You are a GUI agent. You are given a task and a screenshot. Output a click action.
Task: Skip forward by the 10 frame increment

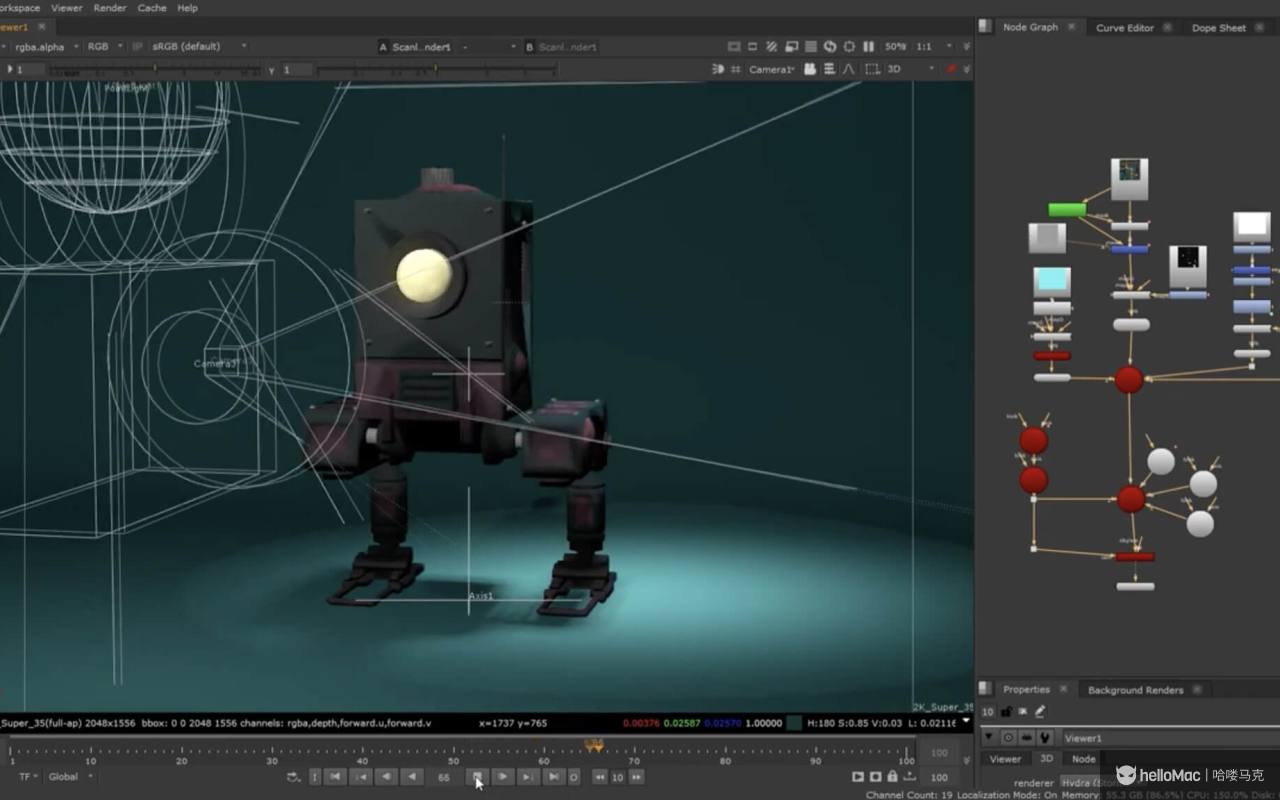[636, 777]
